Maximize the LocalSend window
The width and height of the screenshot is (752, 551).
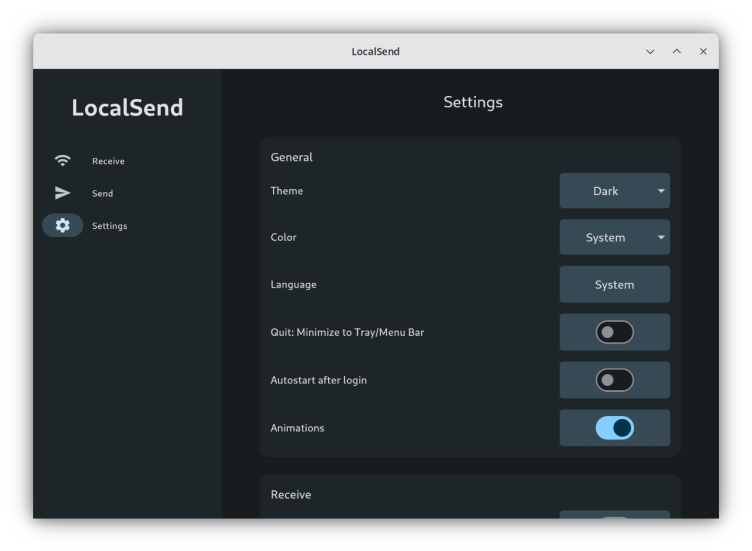(x=677, y=52)
